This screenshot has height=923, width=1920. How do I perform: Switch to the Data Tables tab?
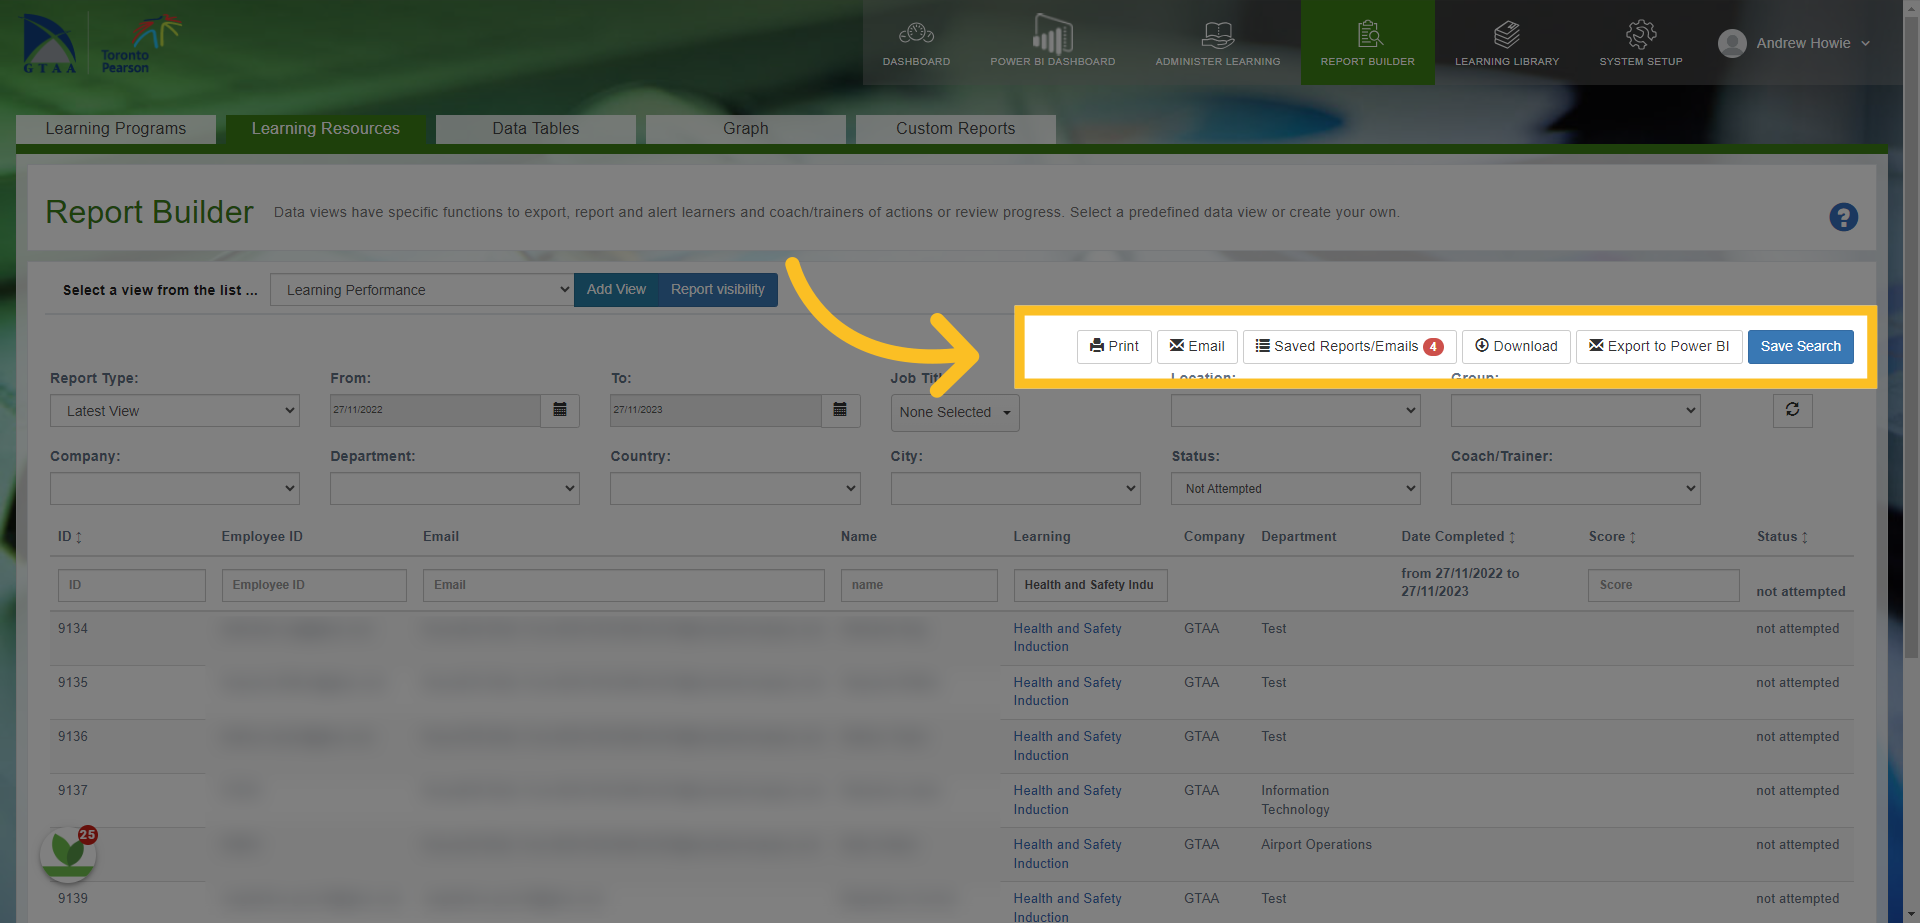coord(536,129)
